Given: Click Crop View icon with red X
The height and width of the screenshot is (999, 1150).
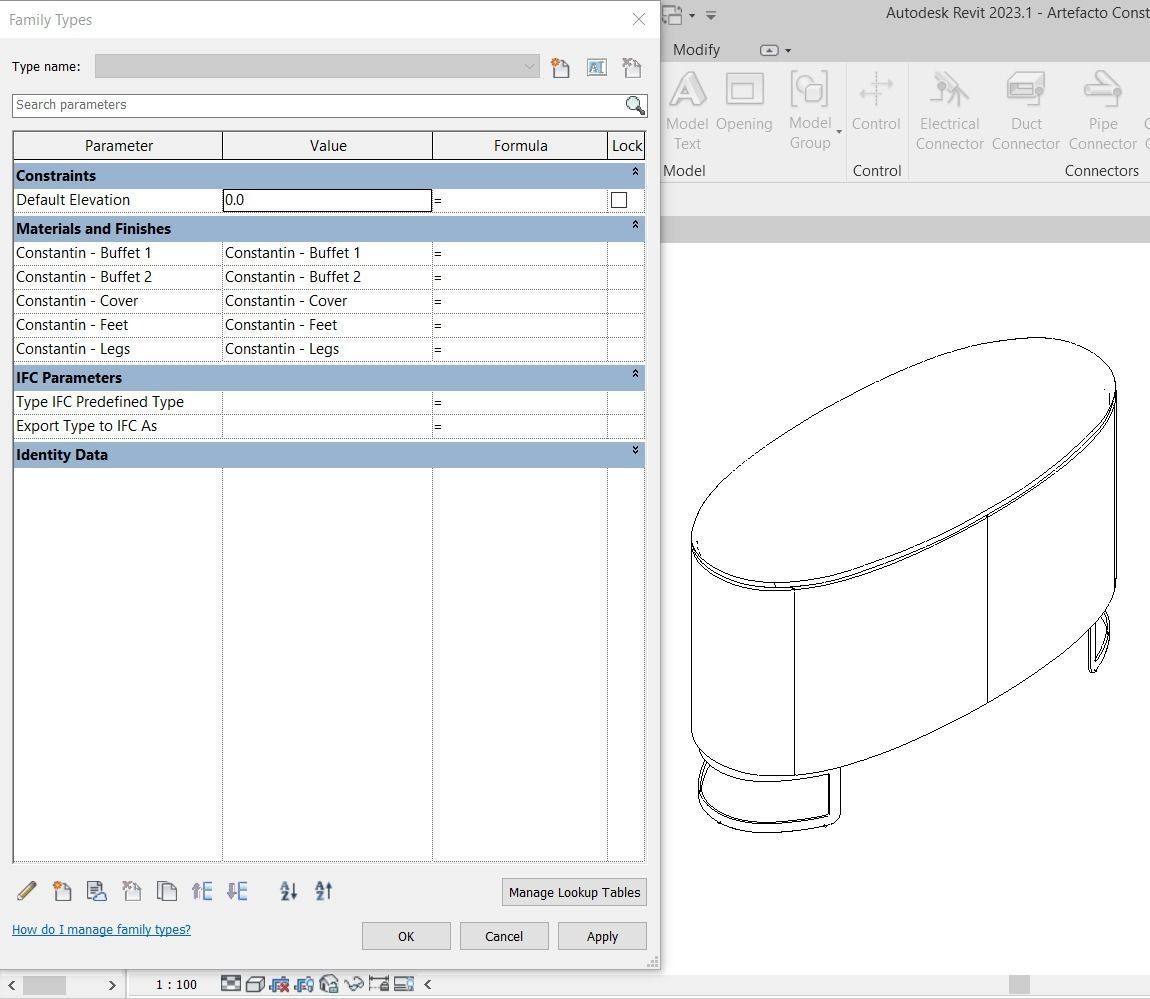Looking at the screenshot, I should click(279, 984).
